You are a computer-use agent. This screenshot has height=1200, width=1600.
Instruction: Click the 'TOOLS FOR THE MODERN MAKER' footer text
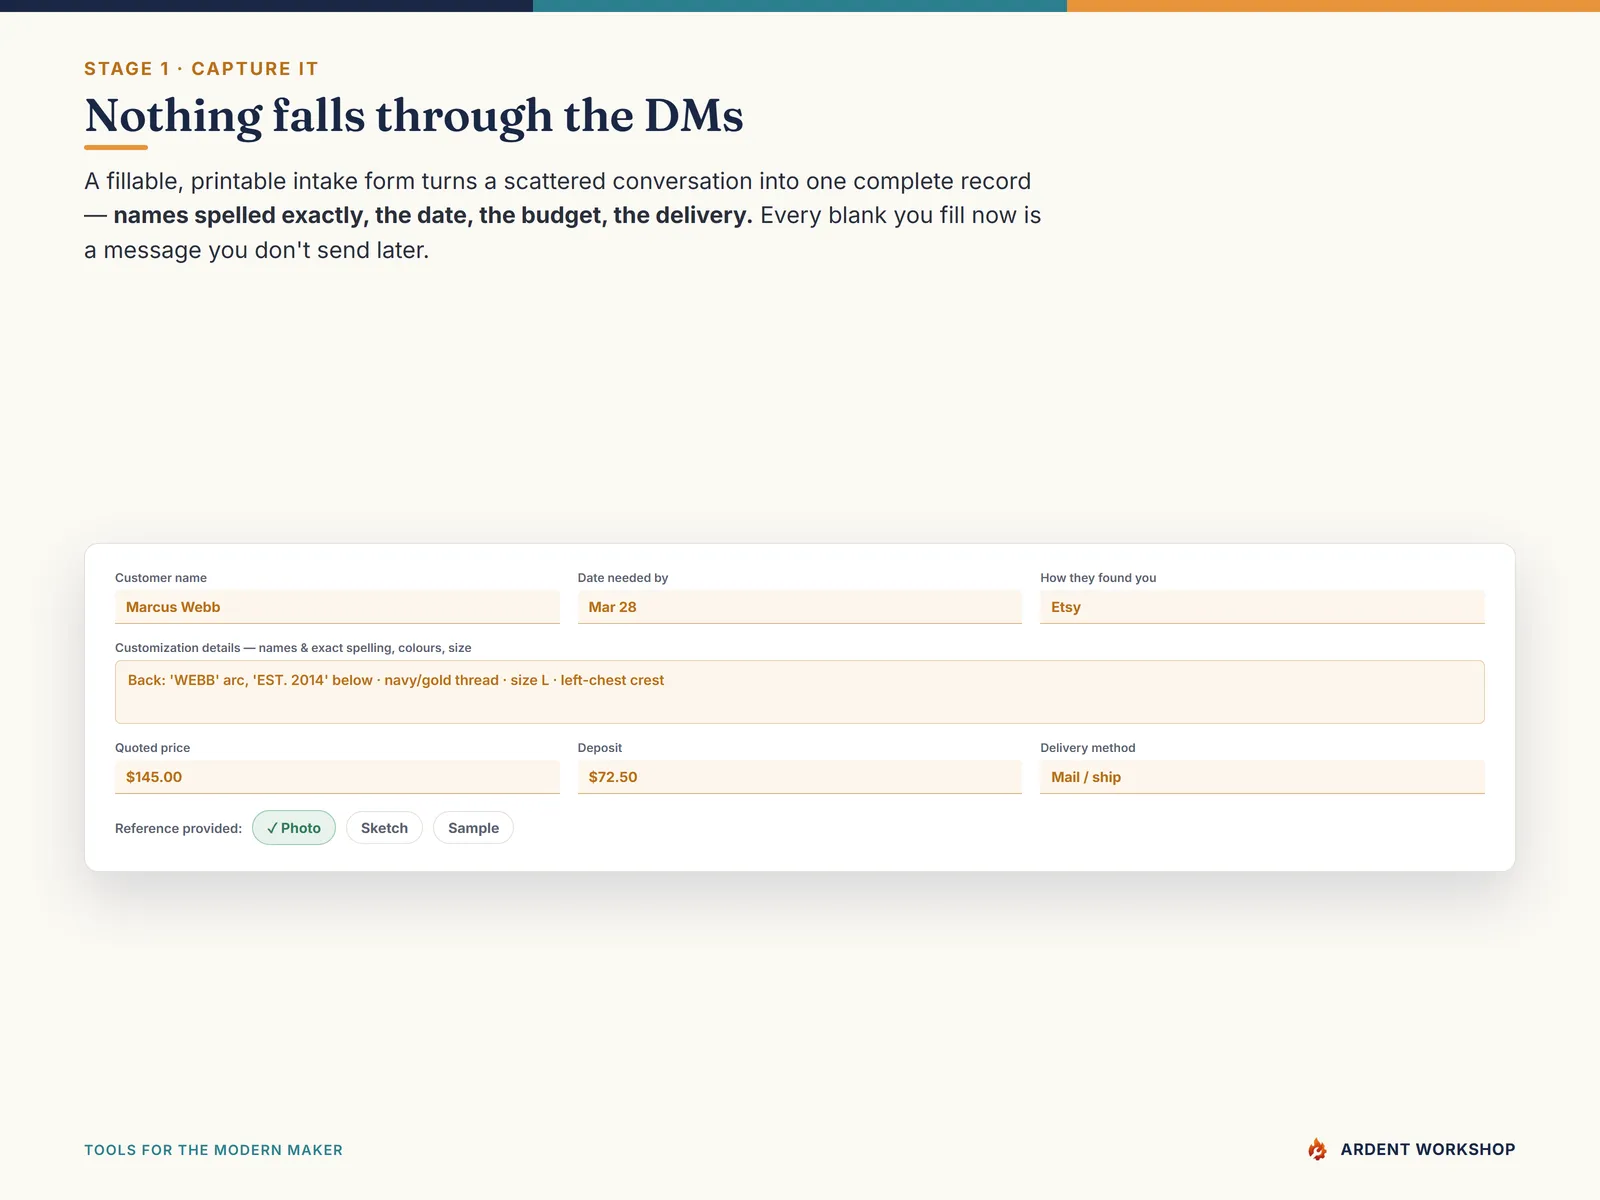click(213, 1150)
